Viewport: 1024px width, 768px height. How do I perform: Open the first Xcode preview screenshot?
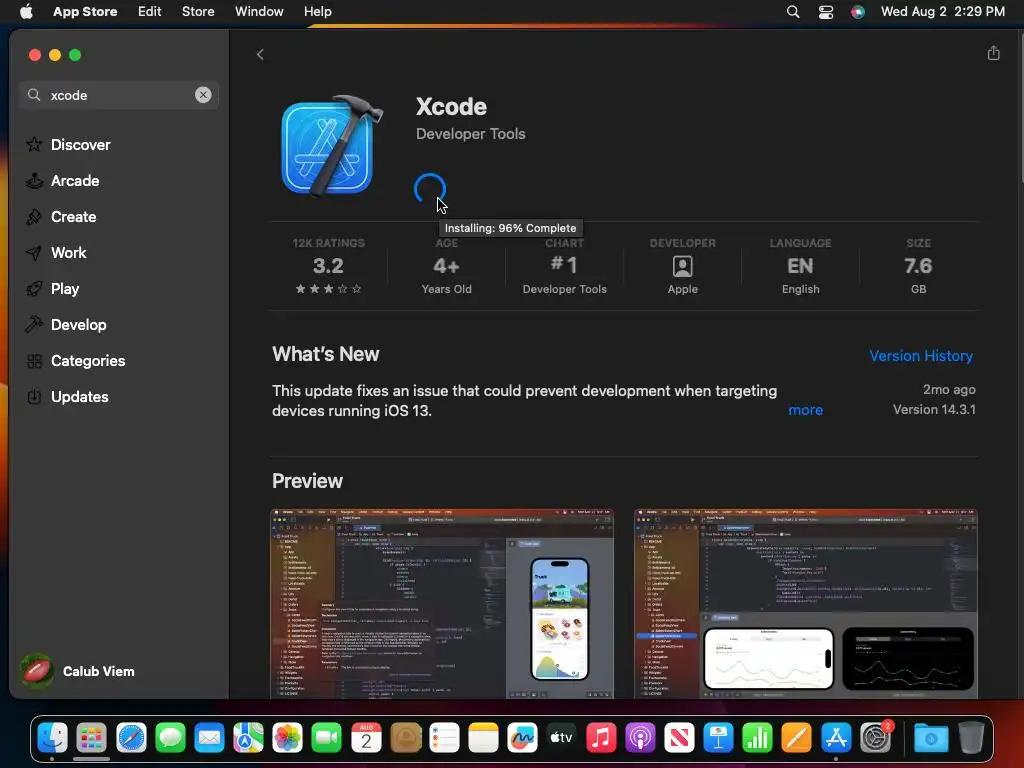click(x=442, y=603)
